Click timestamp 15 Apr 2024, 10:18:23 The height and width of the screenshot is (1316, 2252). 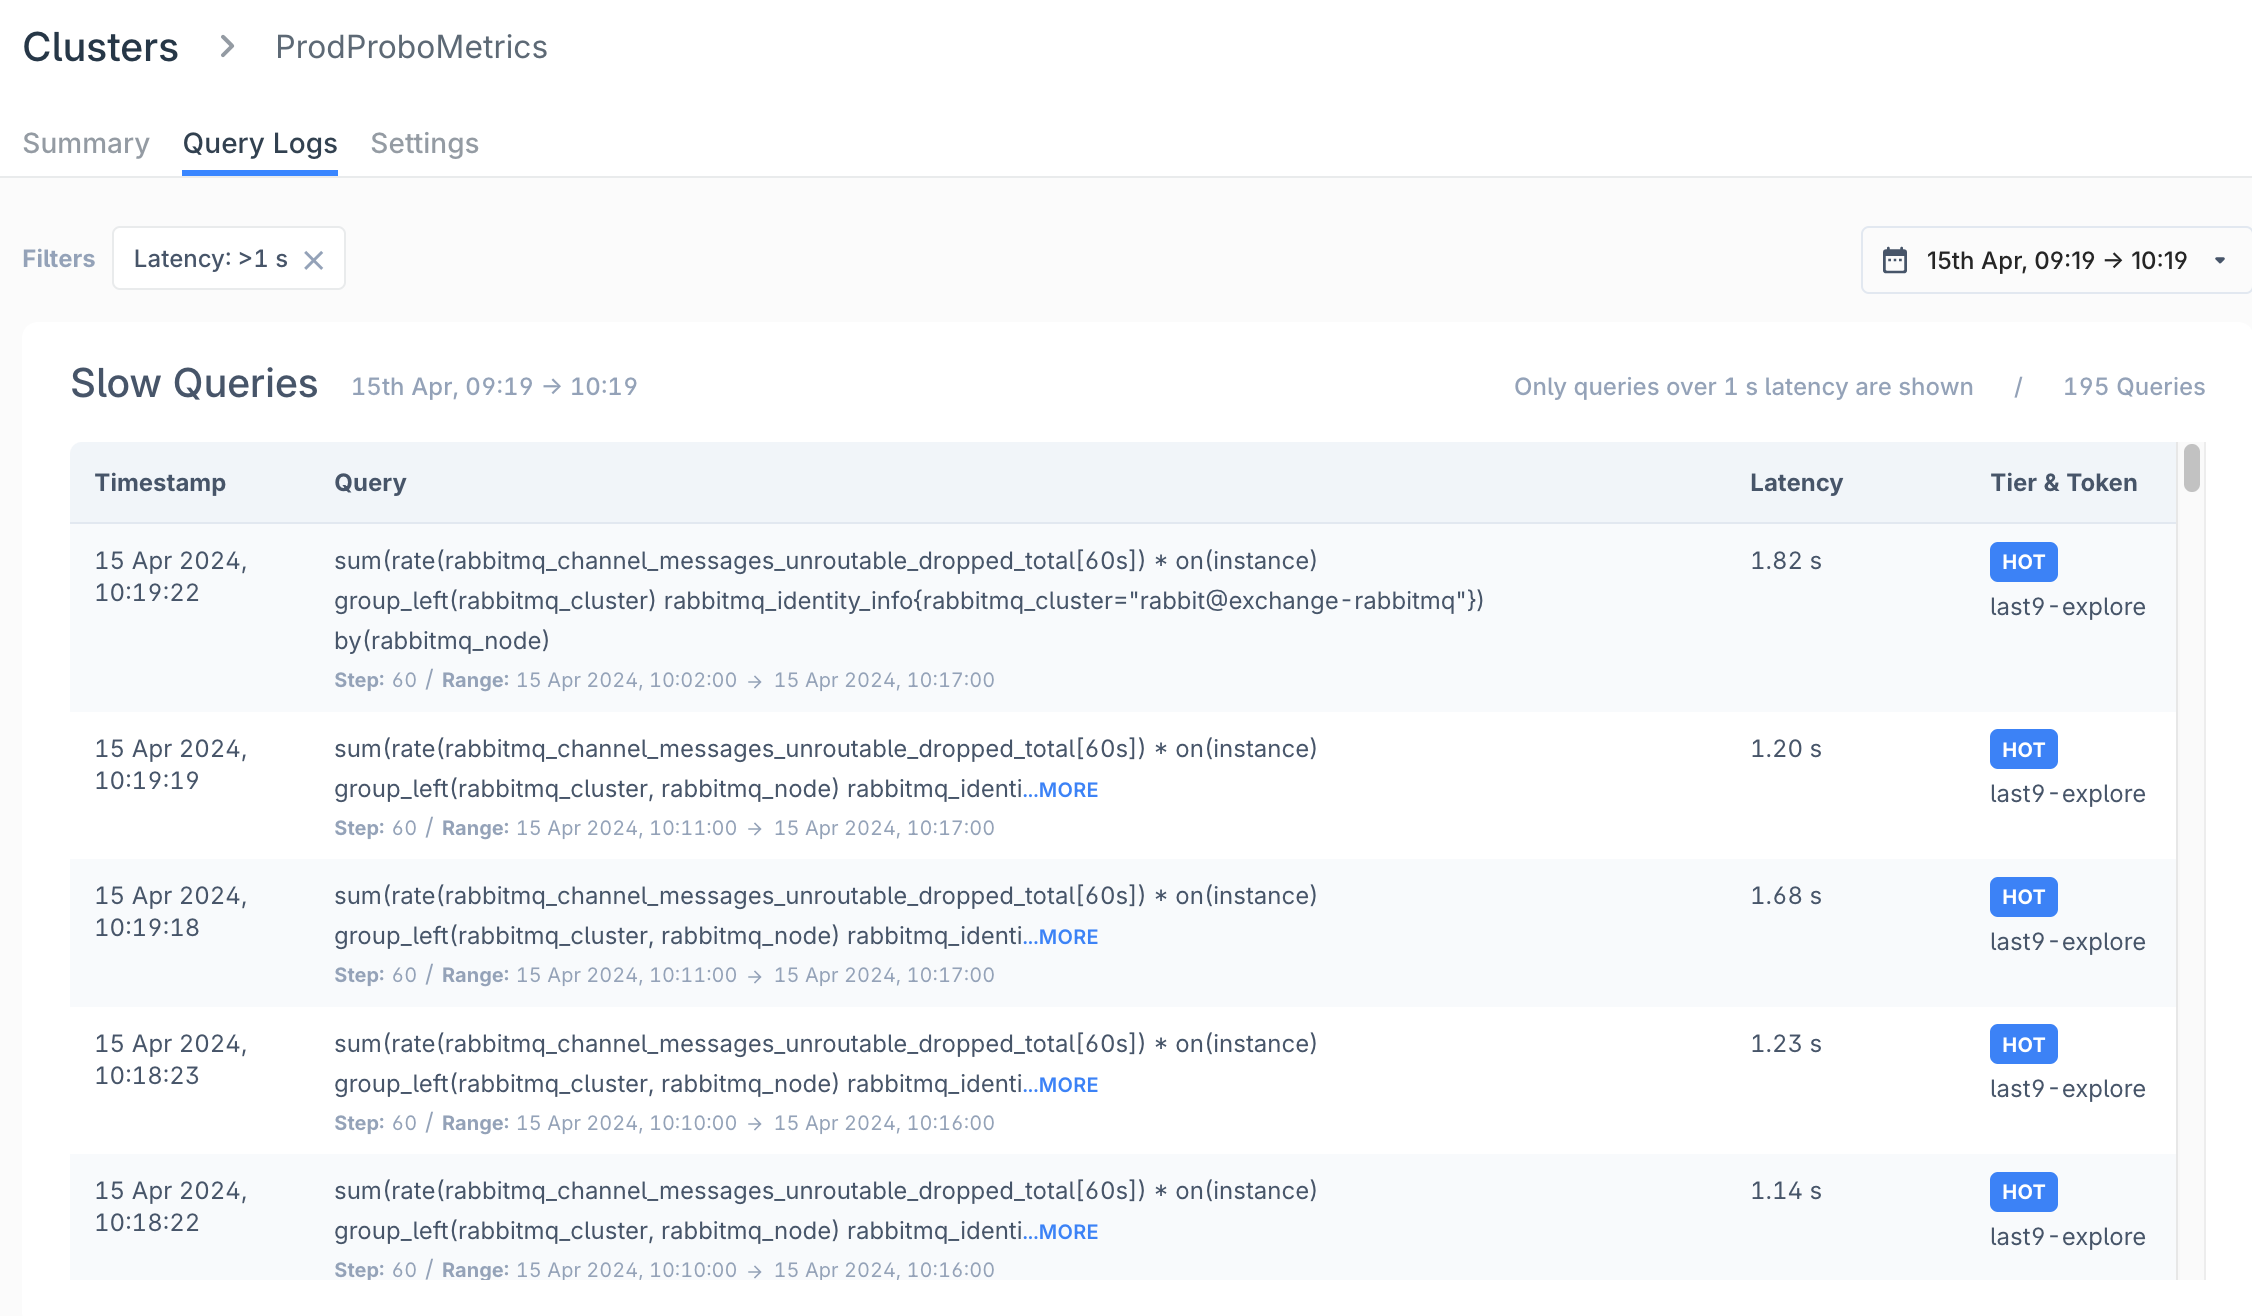[171, 1060]
